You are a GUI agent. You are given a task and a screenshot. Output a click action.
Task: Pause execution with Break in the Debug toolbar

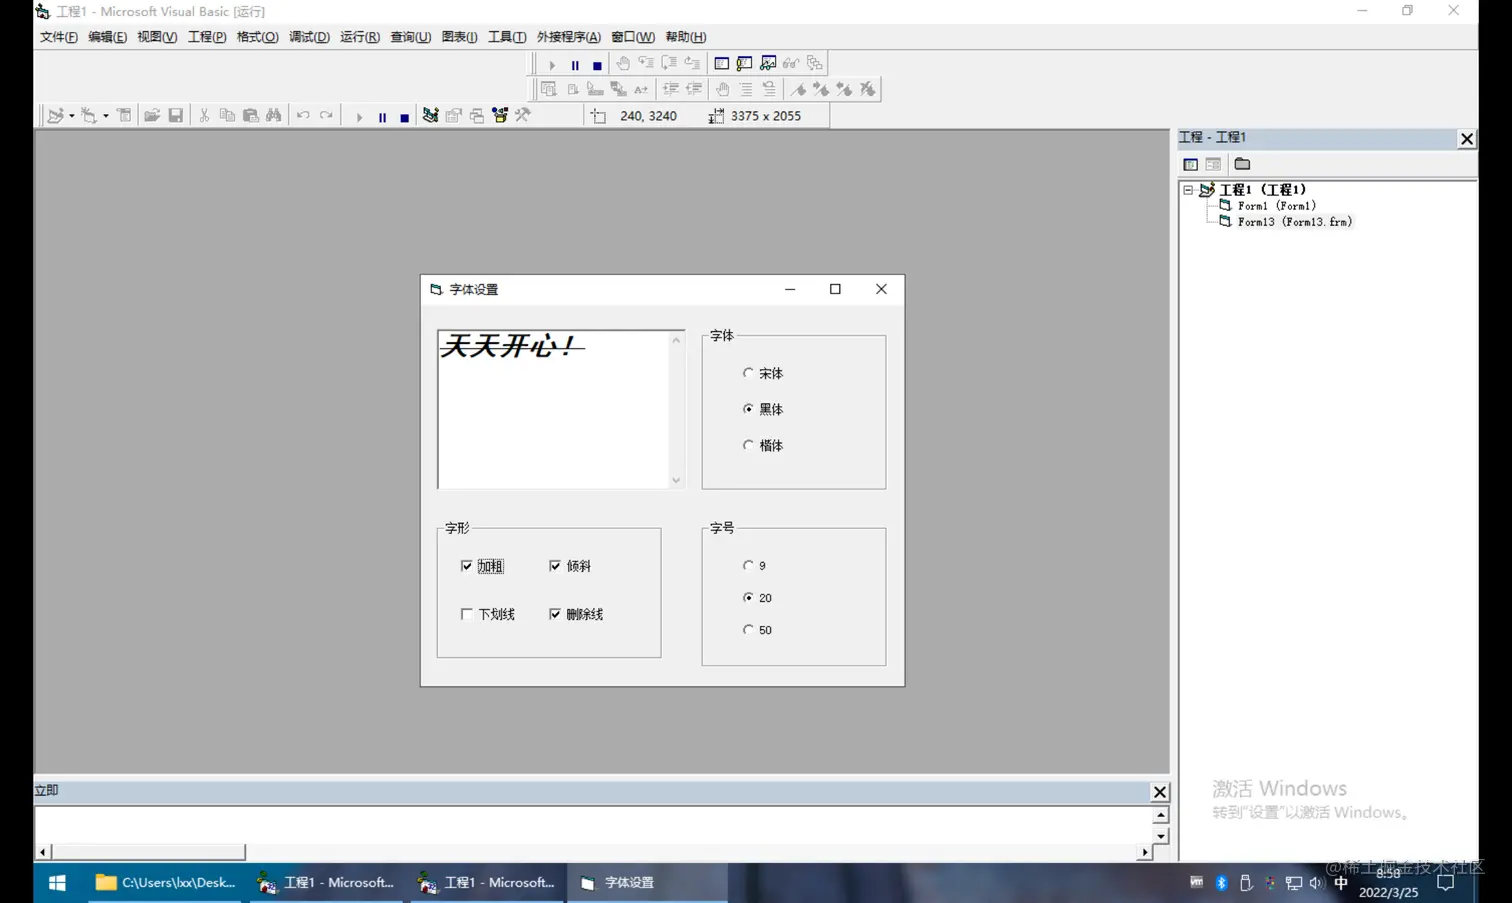point(575,64)
